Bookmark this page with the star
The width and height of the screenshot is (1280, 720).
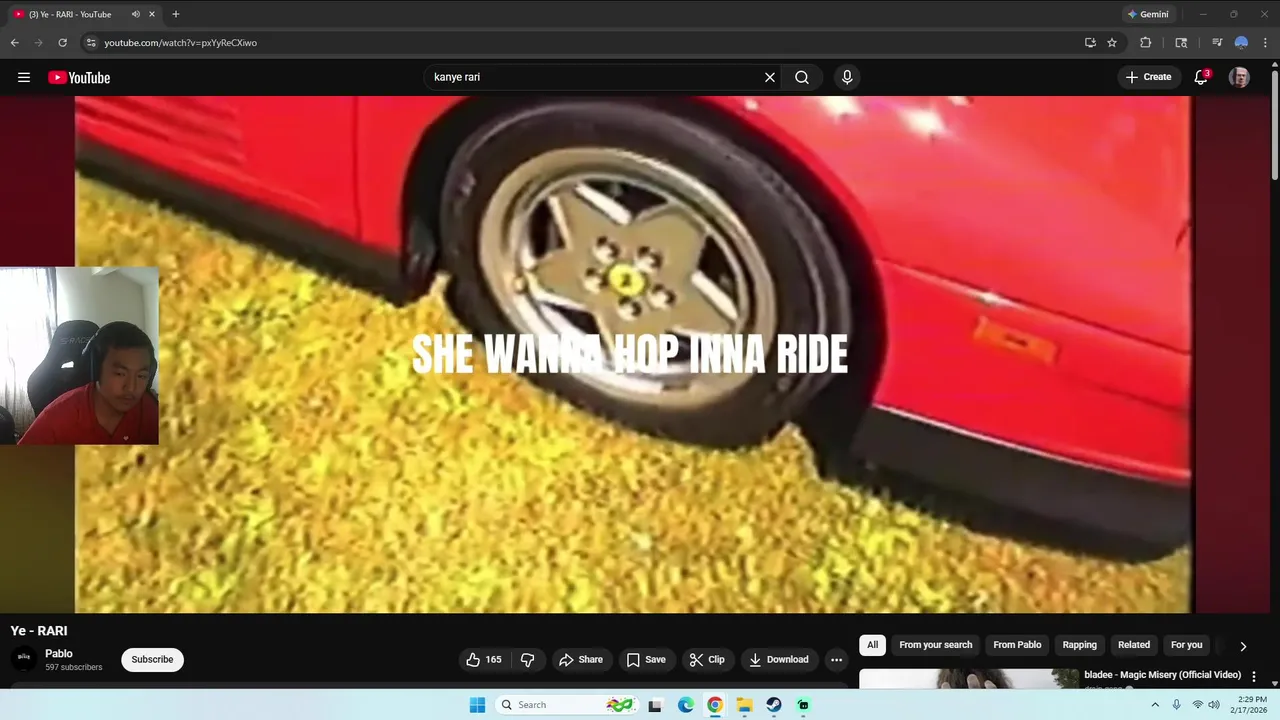click(x=1112, y=42)
